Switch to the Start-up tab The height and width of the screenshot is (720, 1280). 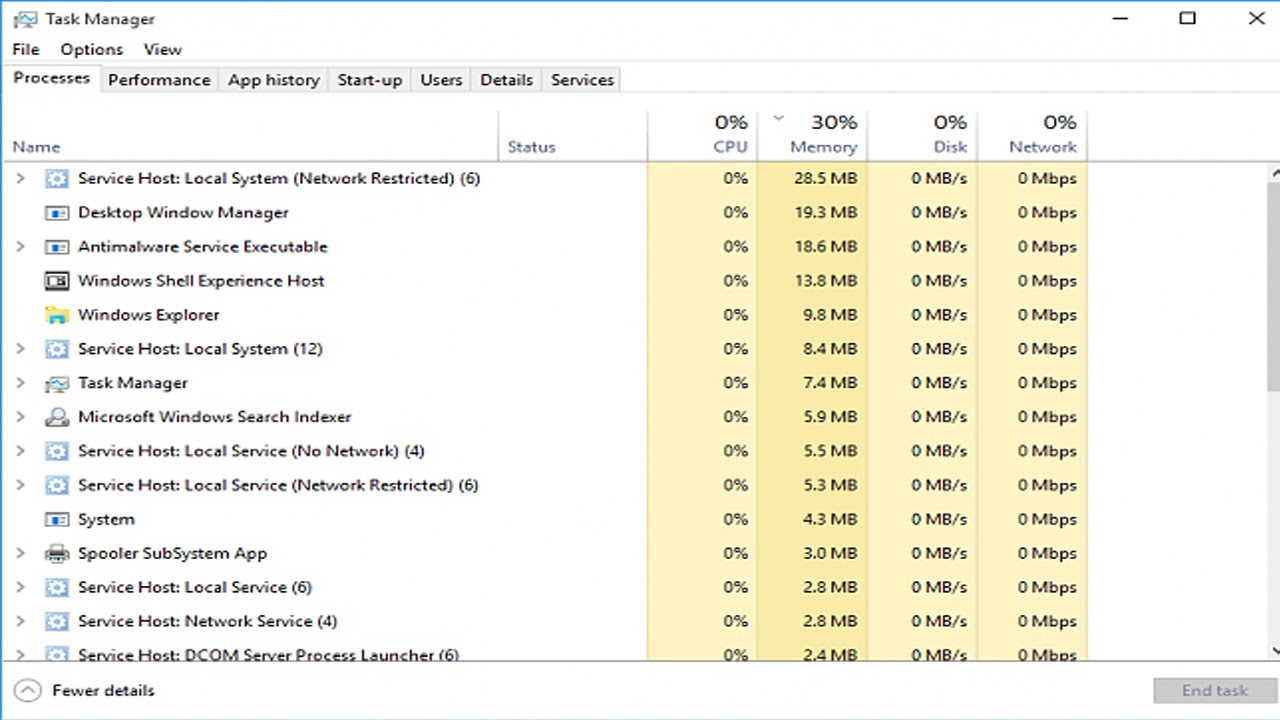369,80
